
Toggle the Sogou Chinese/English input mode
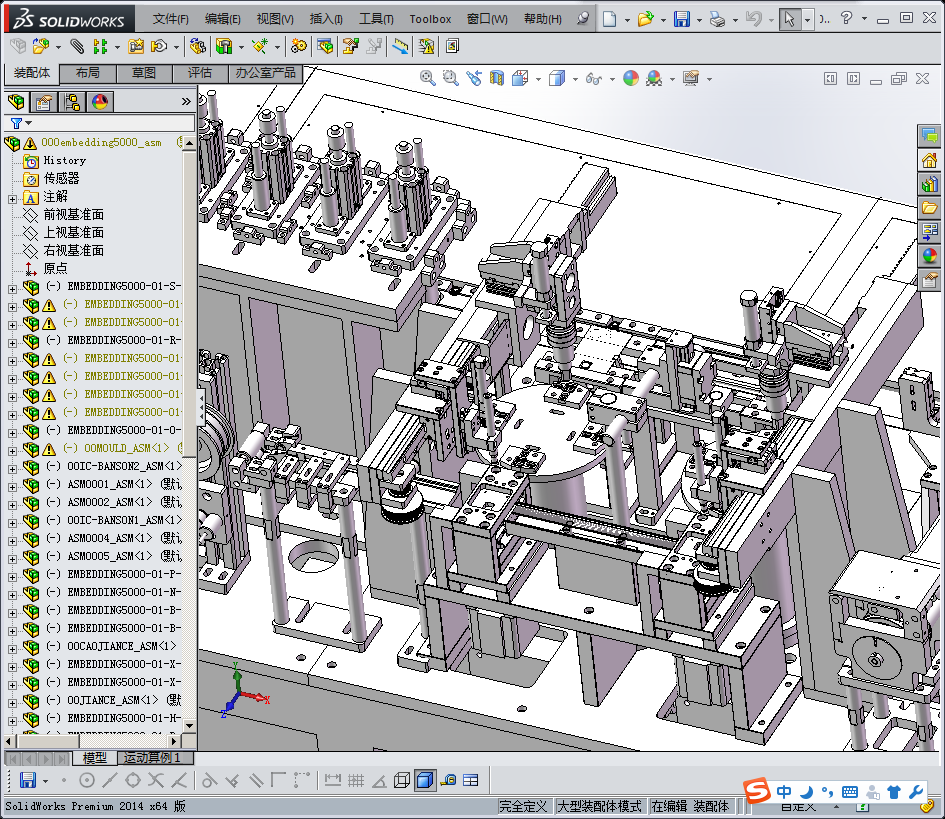(x=784, y=792)
